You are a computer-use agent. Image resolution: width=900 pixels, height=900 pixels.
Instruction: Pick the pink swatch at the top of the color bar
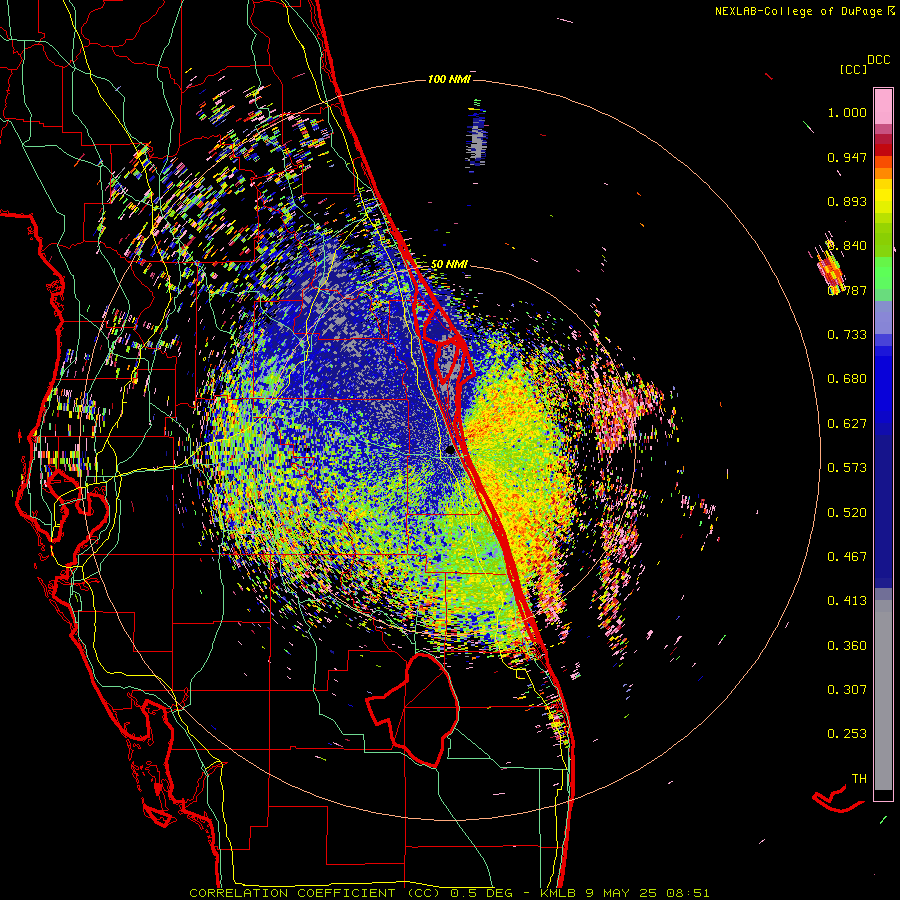(x=883, y=106)
